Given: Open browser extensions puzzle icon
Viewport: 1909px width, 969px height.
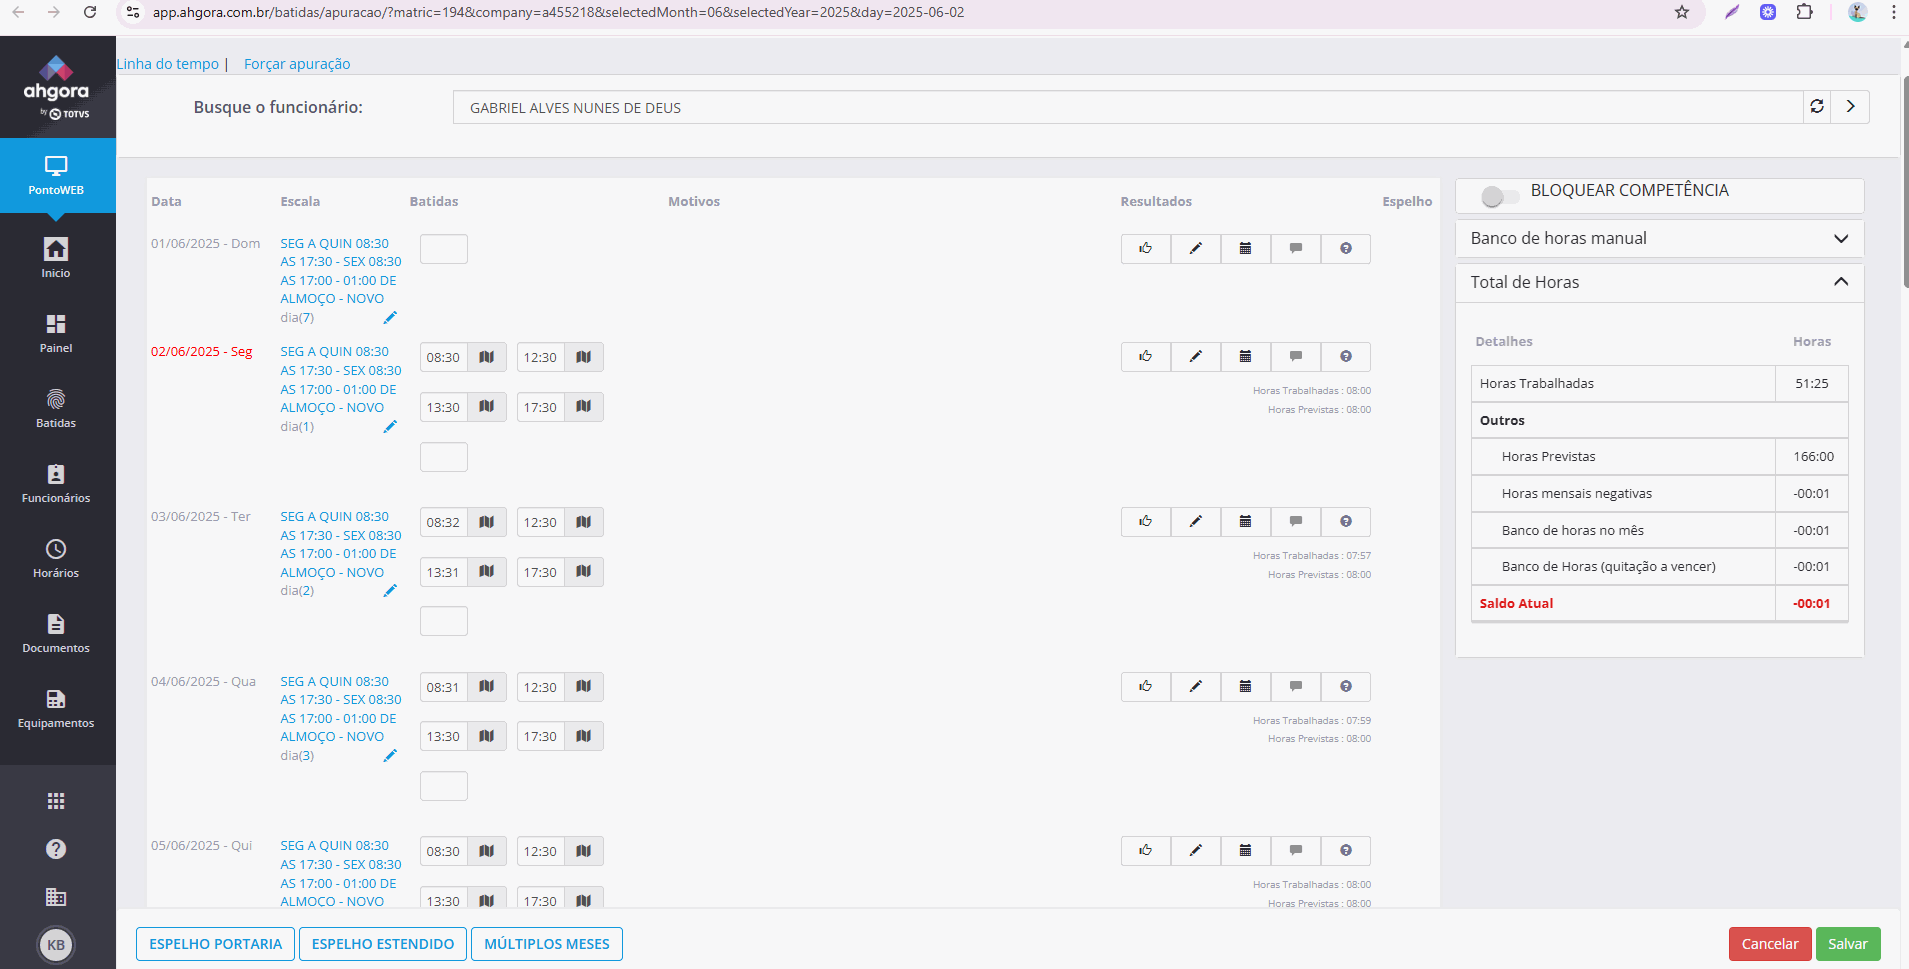Looking at the screenshot, I should [x=1805, y=12].
